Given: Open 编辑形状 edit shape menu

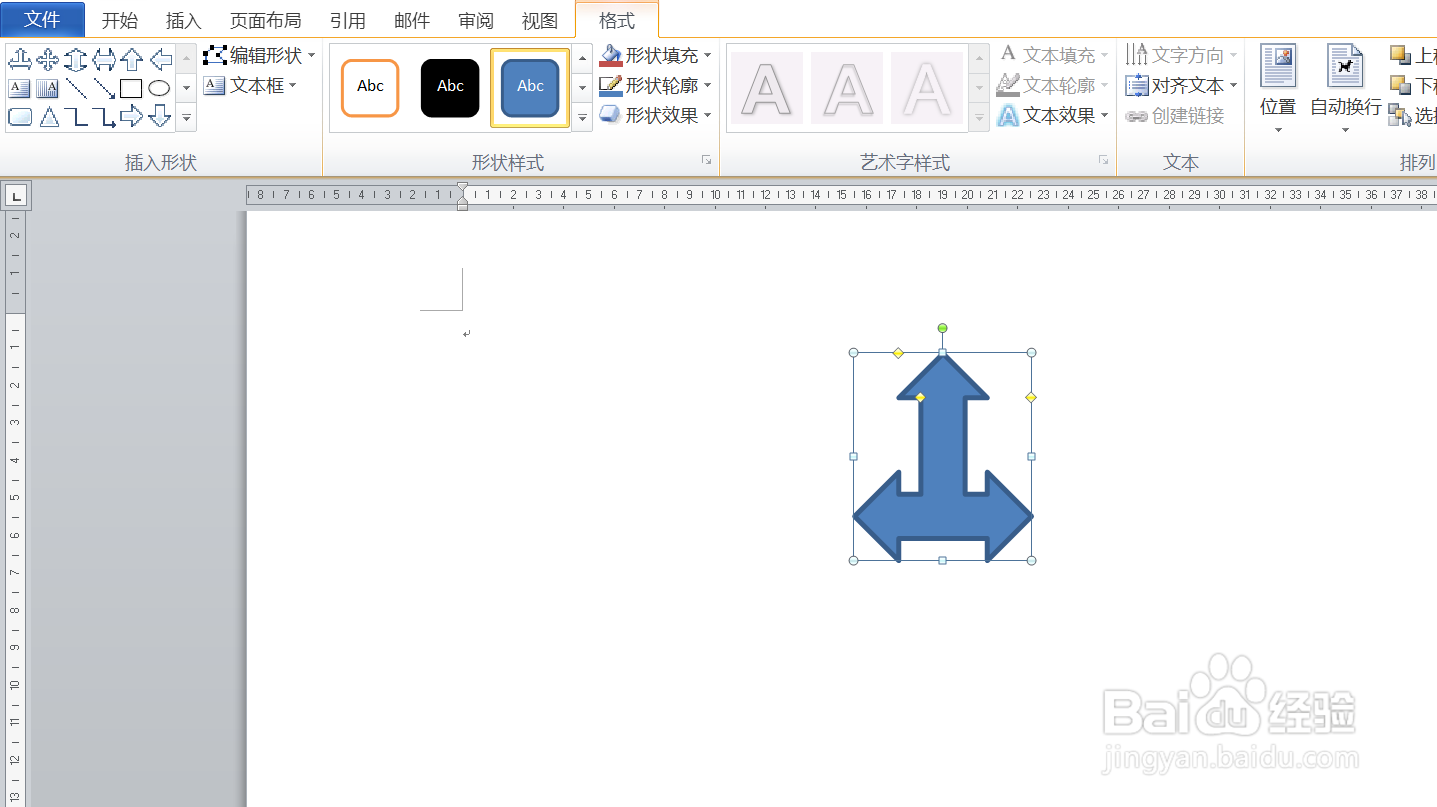Looking at the screenshot, I should [x=259, y=55].
